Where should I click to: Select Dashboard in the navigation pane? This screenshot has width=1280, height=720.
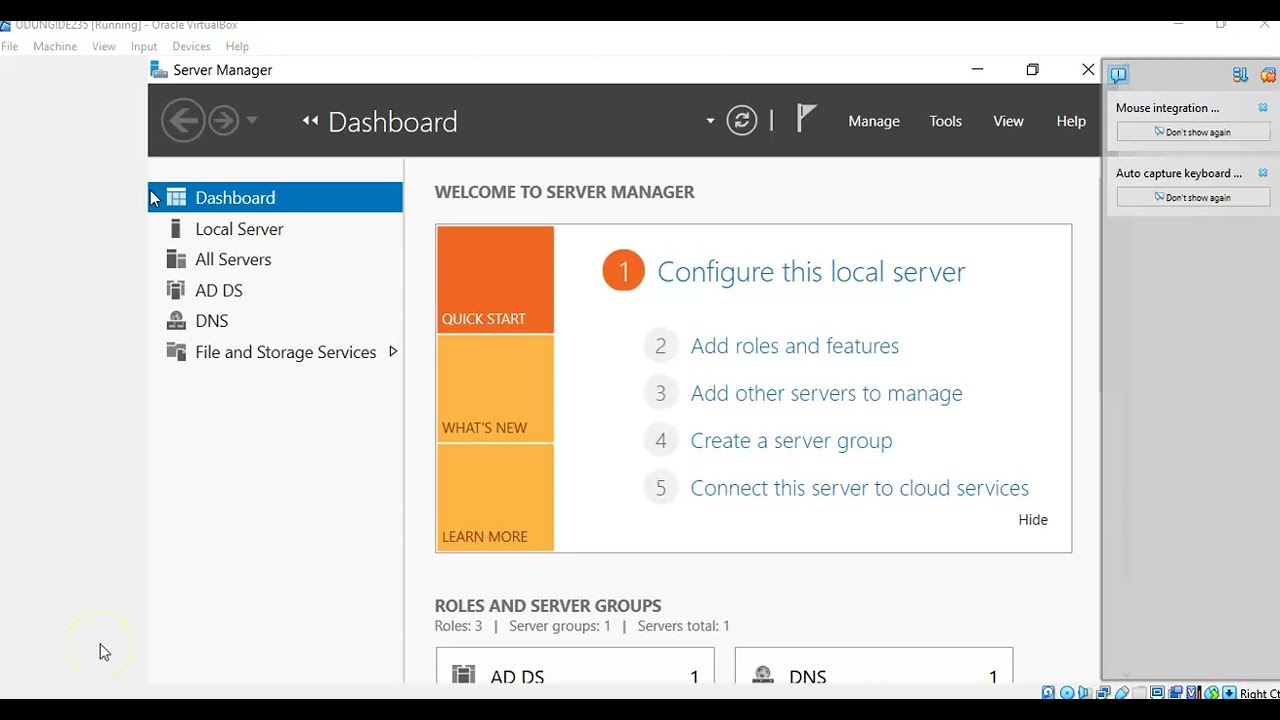276,197
